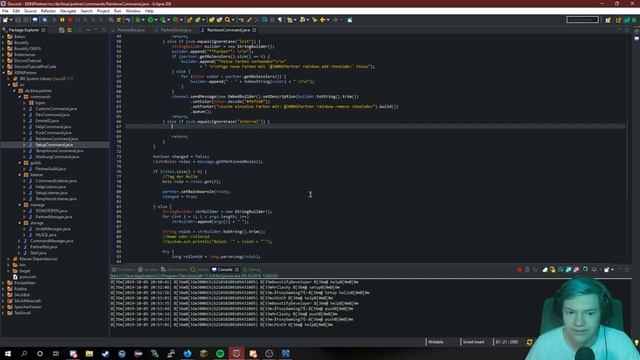Click the status bar sync refresh icon
640x360 pixels.
pos(530,342)
